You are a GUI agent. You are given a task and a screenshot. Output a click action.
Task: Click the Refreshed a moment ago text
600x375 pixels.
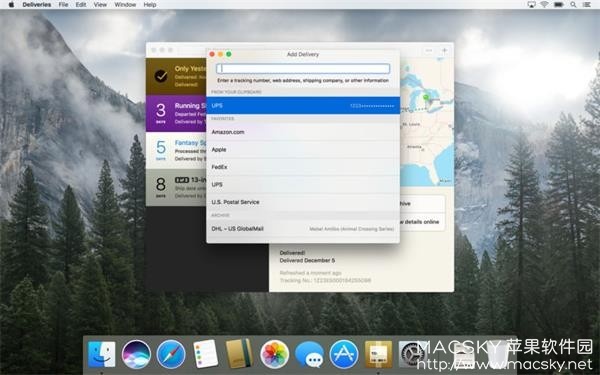click(x=310, y=273)
